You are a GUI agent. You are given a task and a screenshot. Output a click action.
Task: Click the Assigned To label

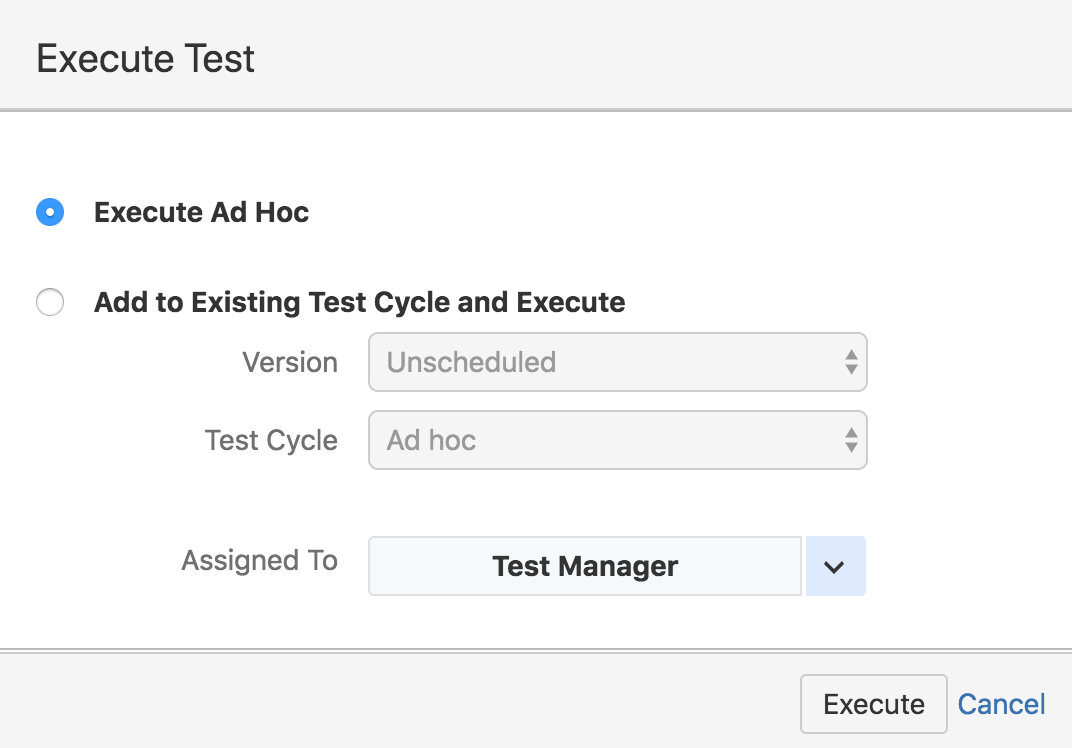259,561
